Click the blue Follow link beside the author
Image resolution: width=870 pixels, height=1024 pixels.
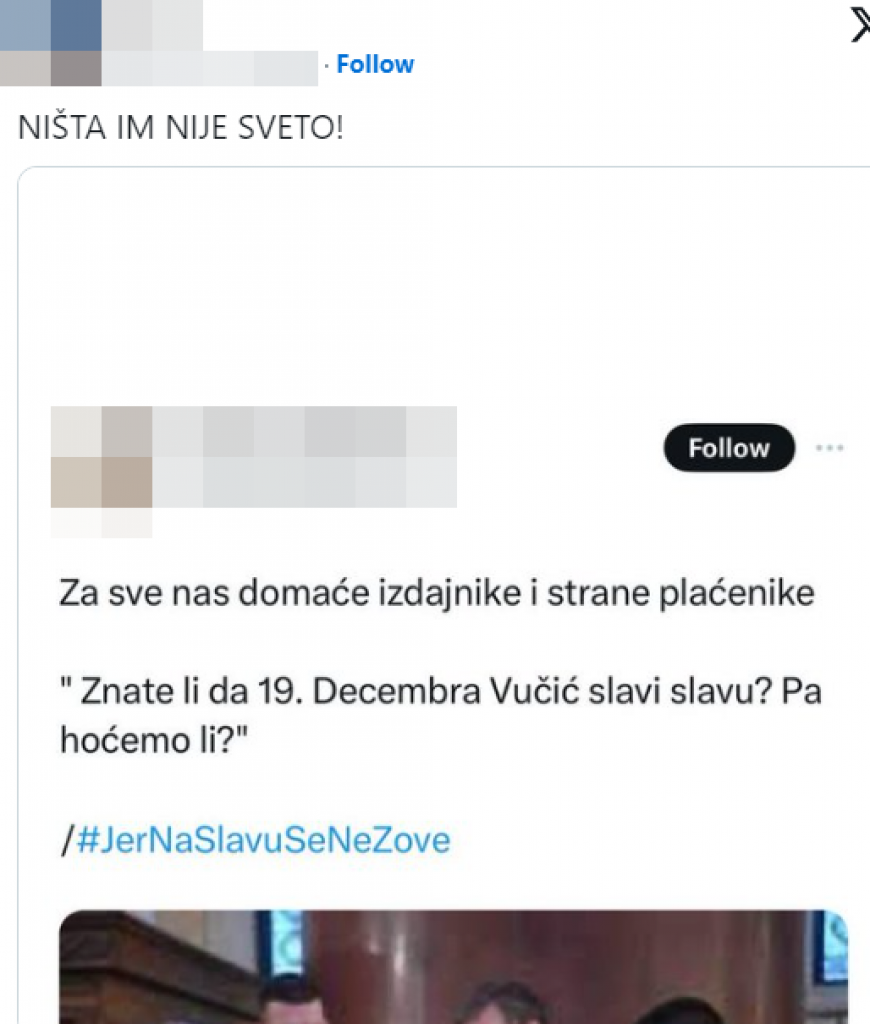coord(375,65)
